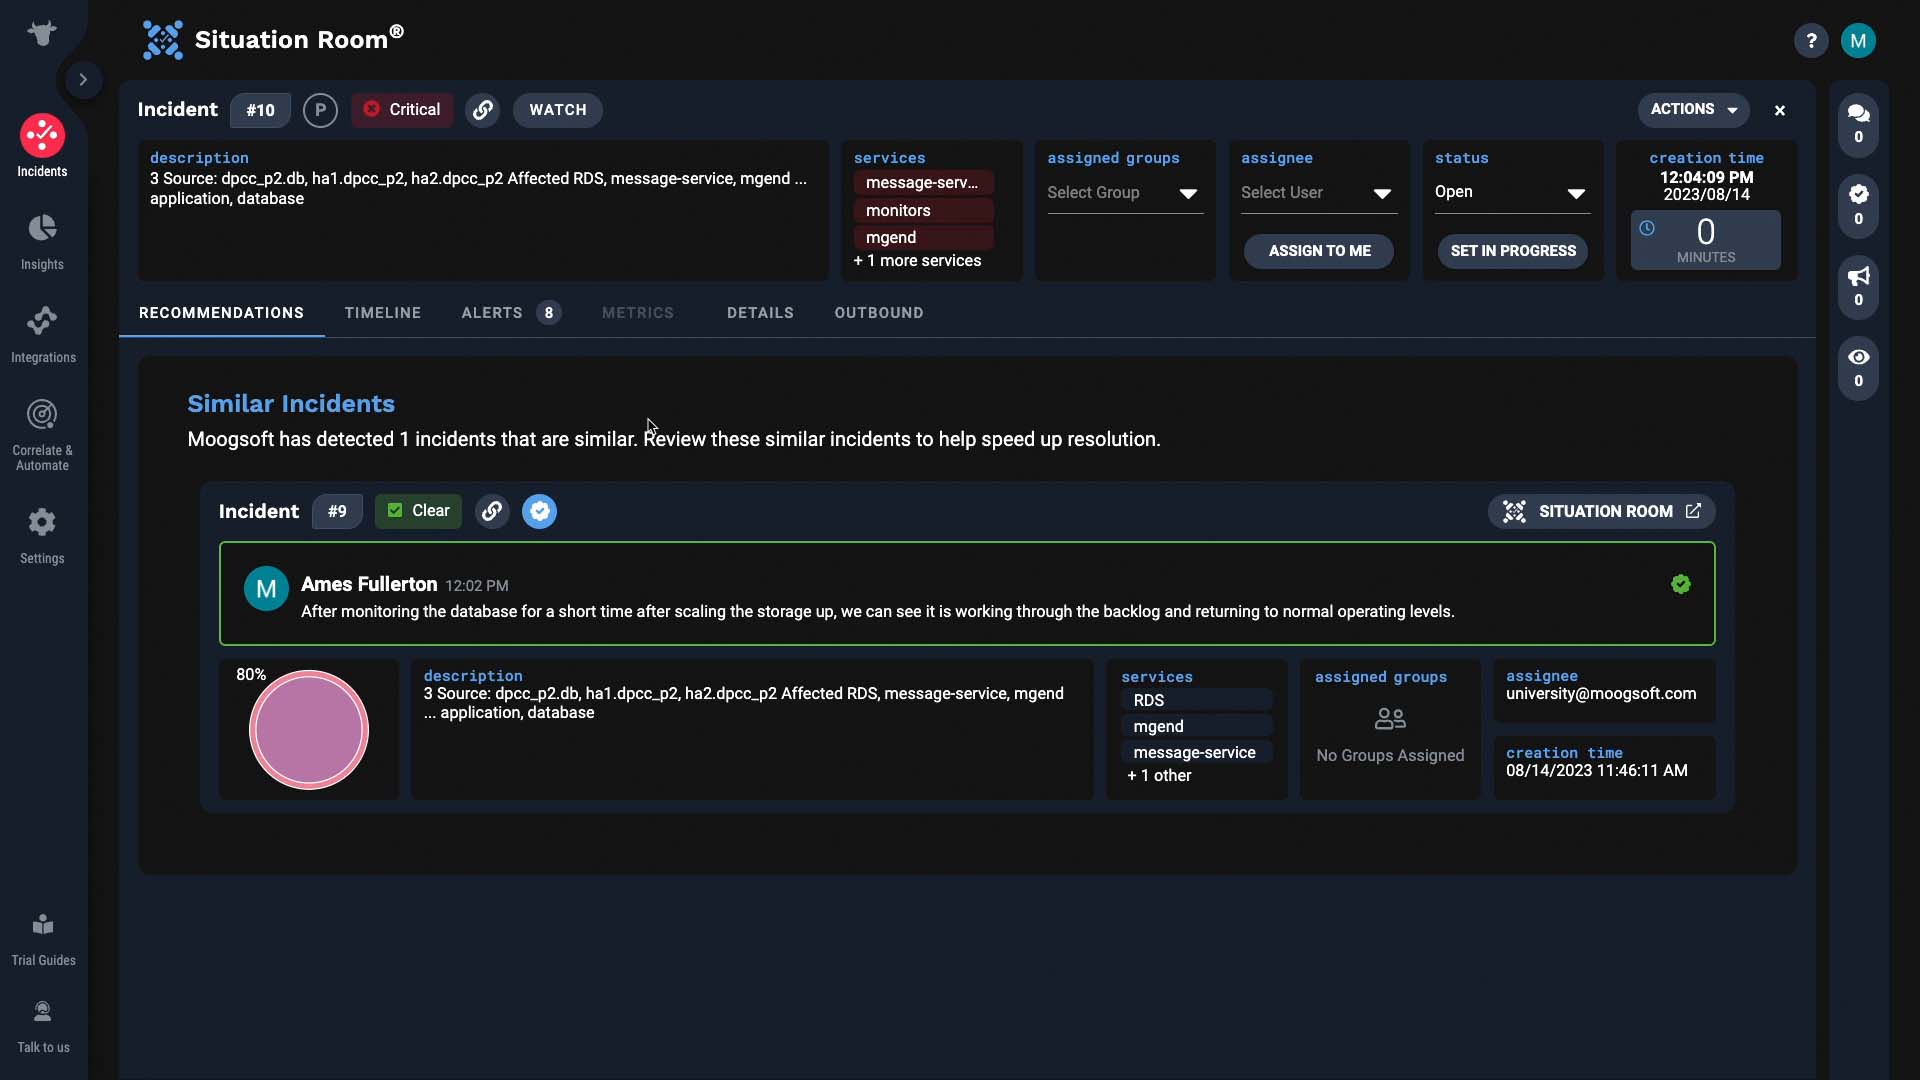
Task: Click the 0 MINUTES timer box
Action: 1705,240
